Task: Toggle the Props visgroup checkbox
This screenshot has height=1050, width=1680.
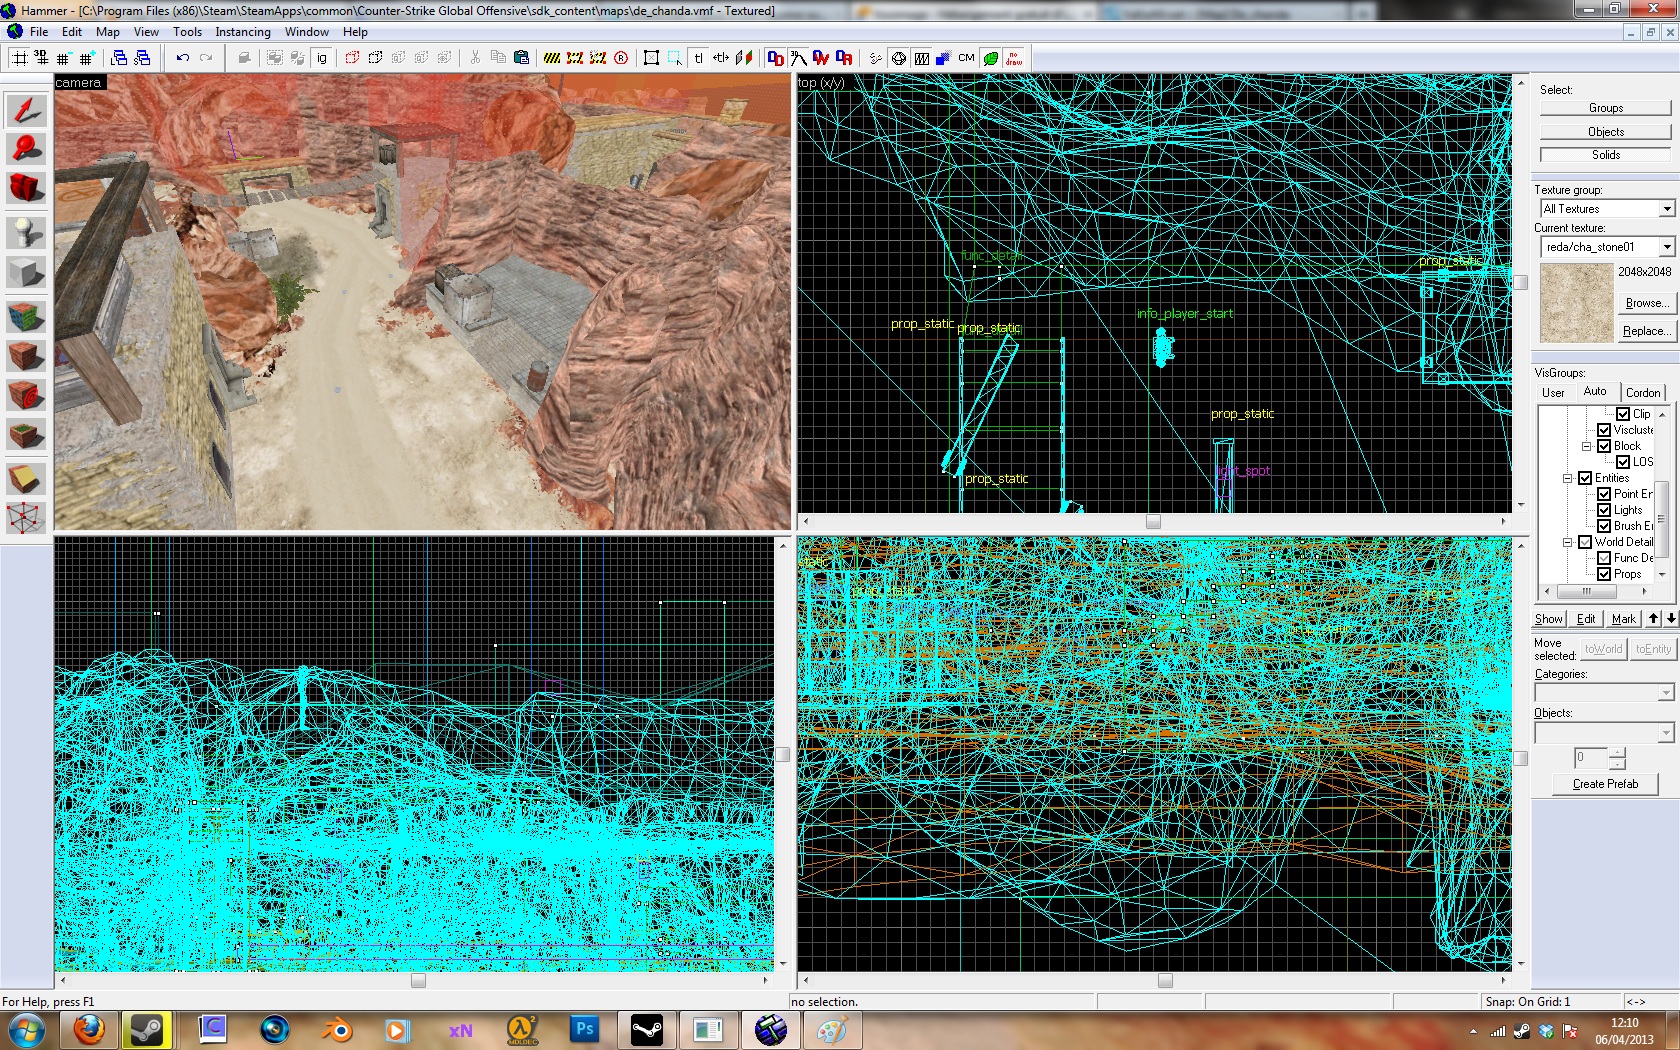Action: pyautogui.click(x=1603, y=574)
